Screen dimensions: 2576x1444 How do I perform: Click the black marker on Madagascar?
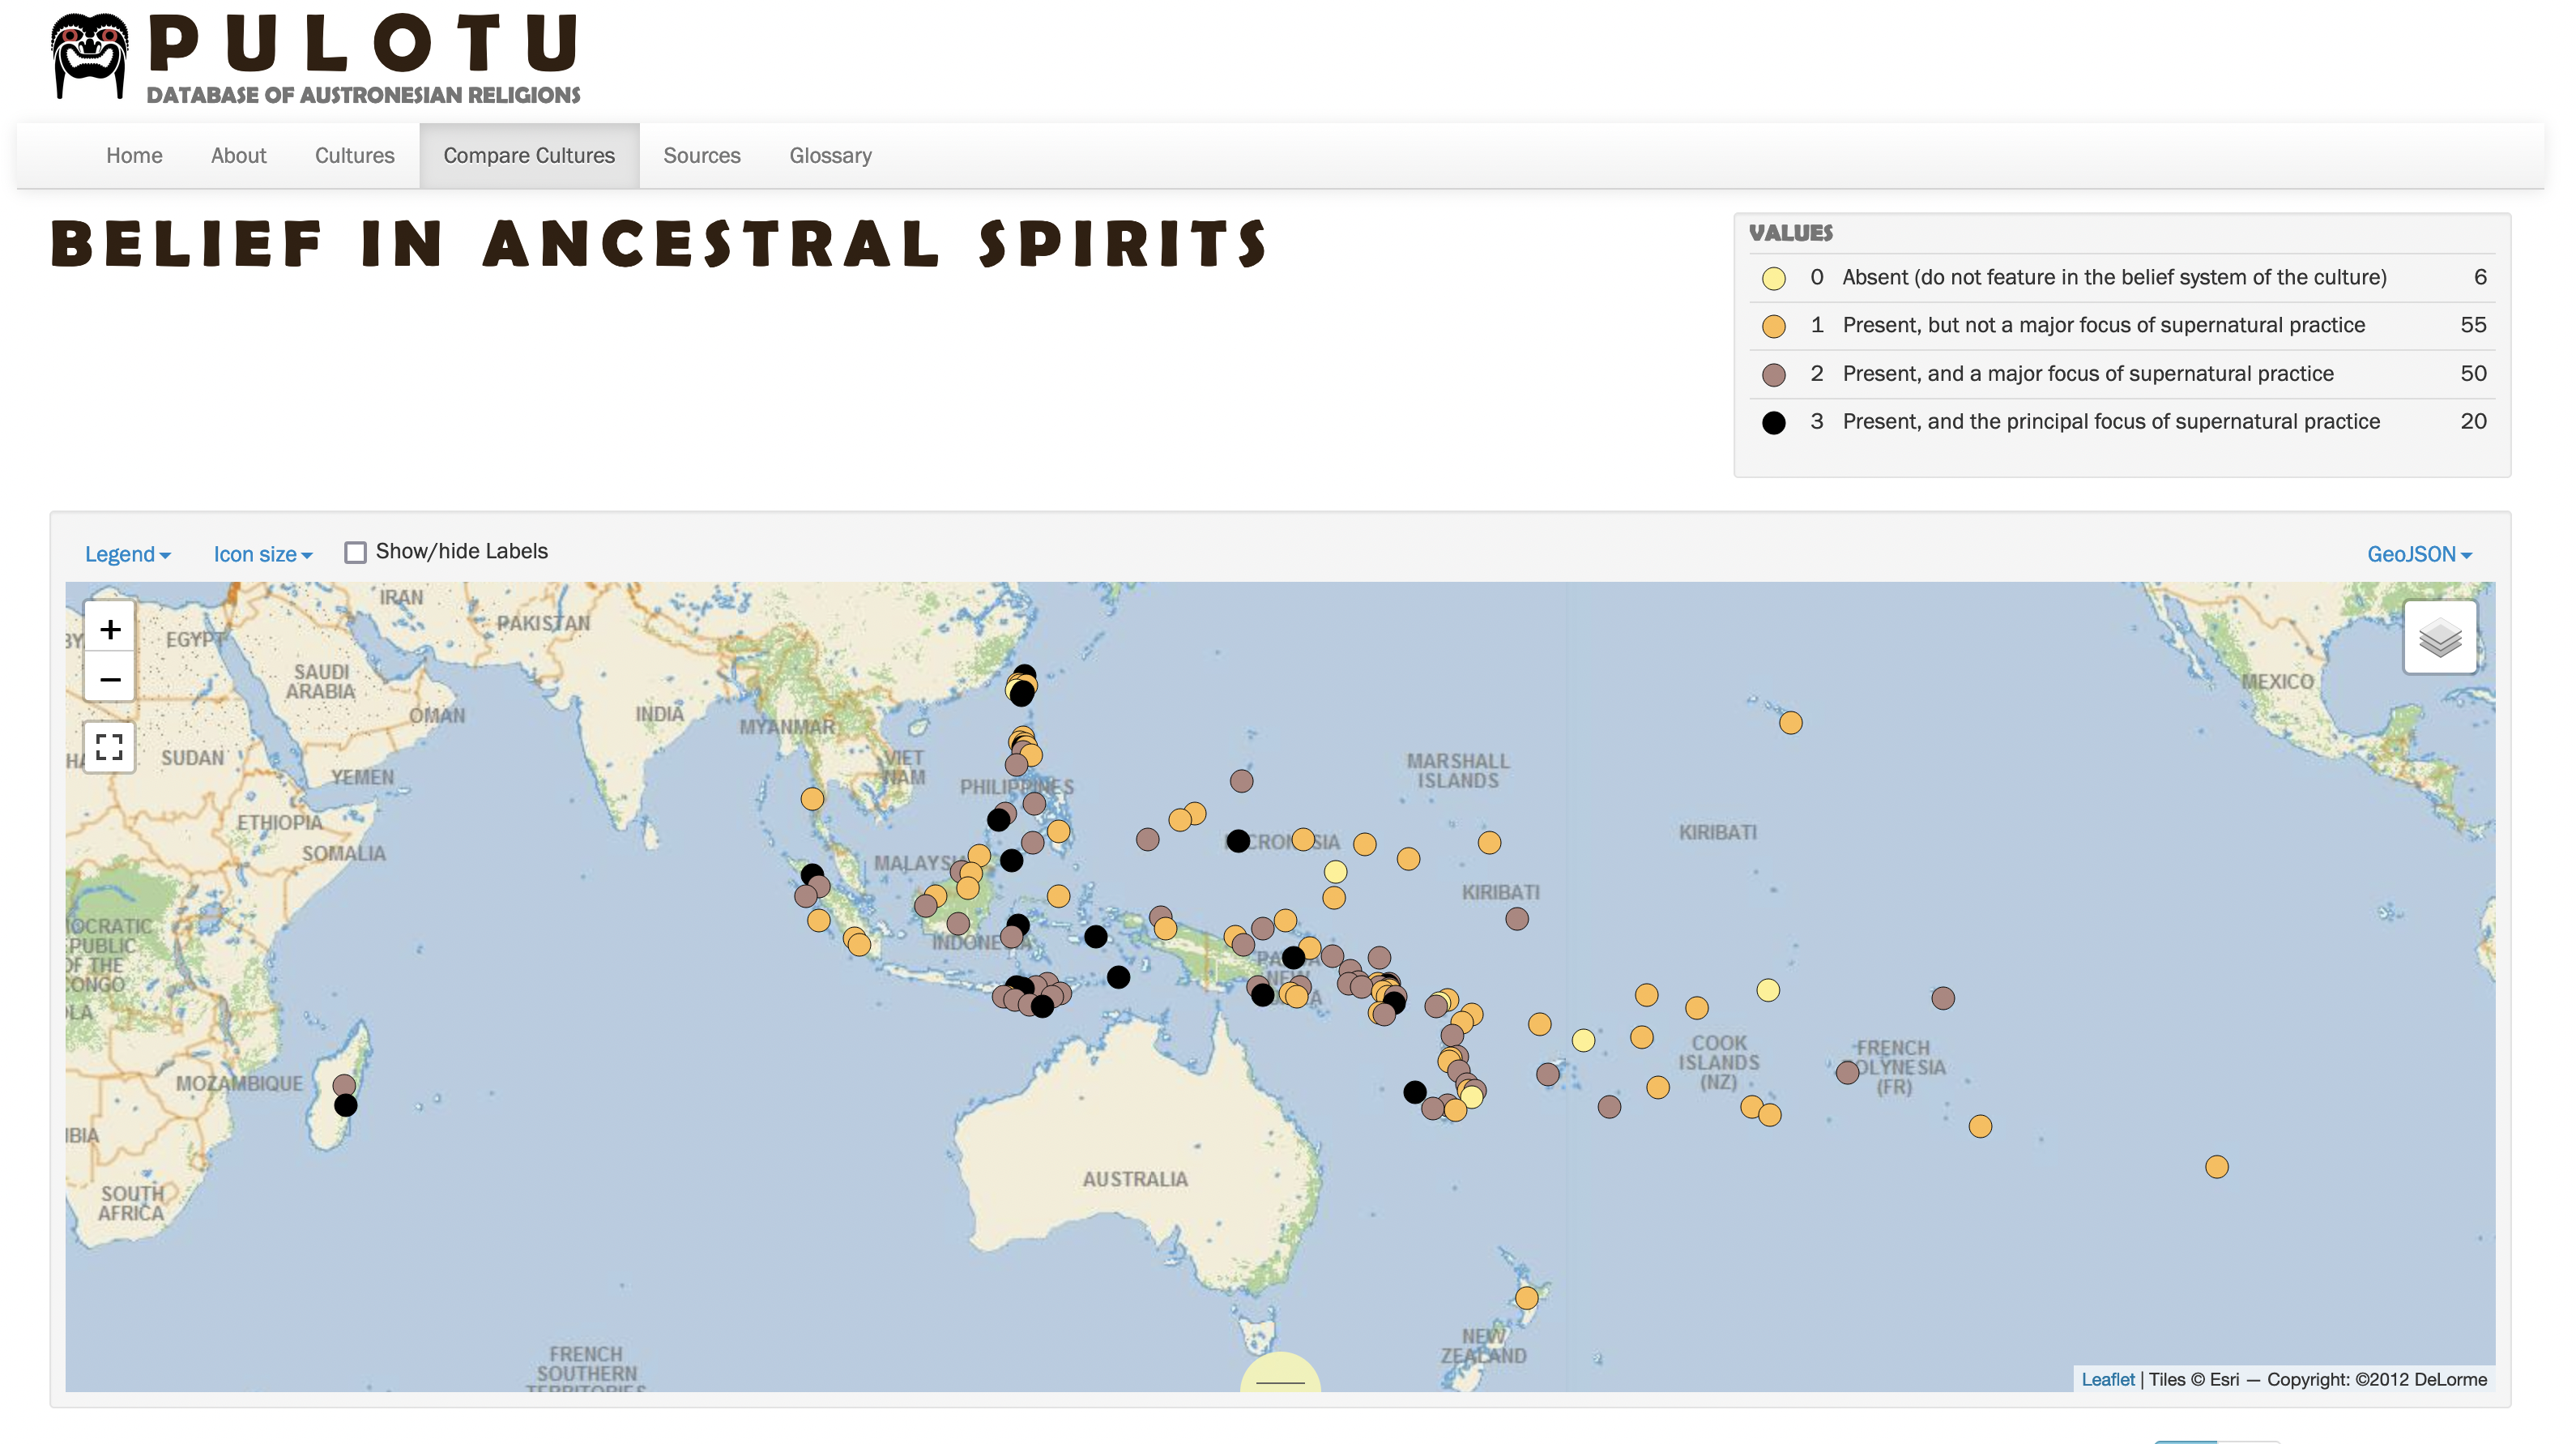[346, 1105]
